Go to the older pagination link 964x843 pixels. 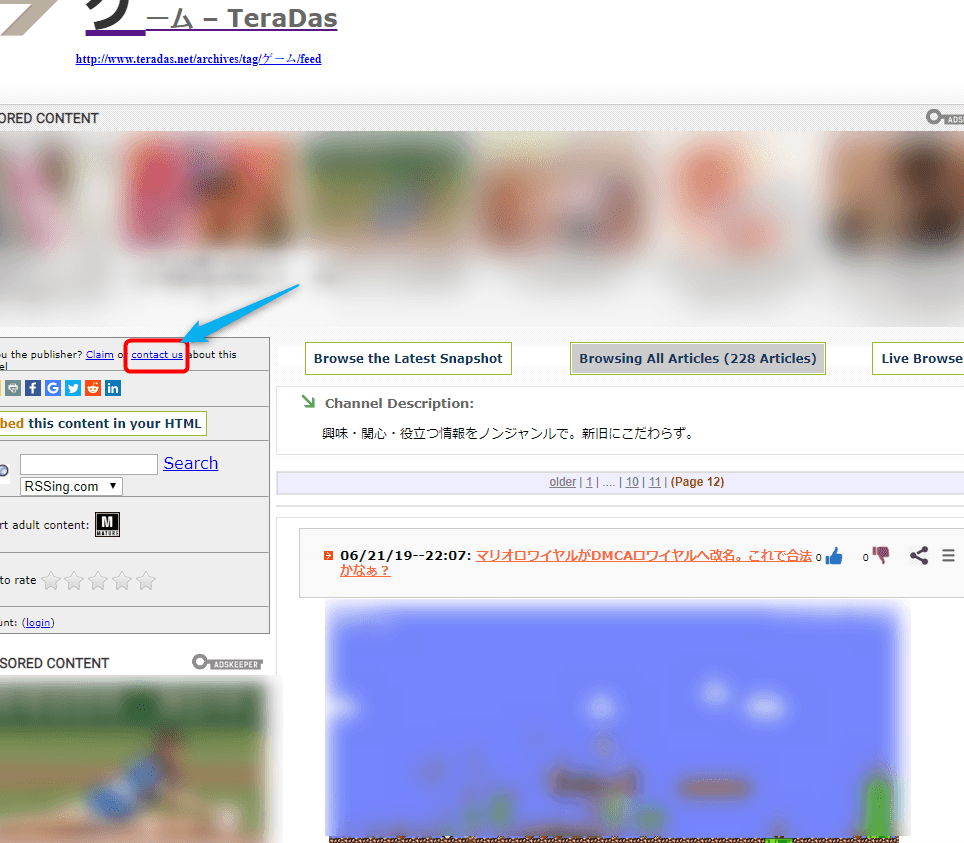point(562,482)
